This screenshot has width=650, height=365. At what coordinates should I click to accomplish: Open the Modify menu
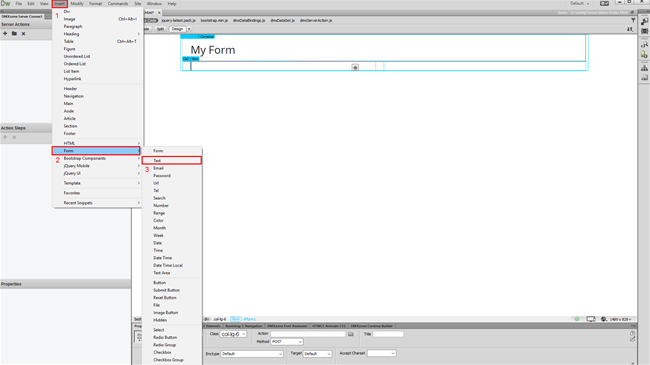pyautogui.click(x=77, y=4)
